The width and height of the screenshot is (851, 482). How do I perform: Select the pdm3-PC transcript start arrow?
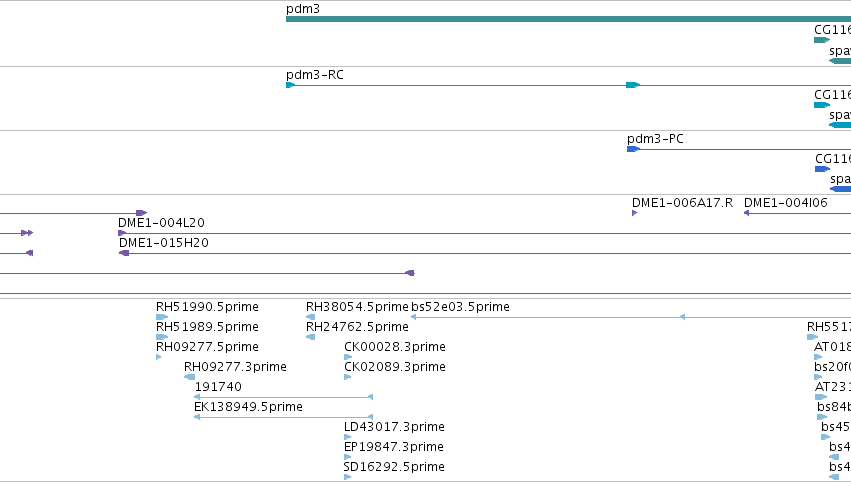pyautogui.click(x=633, y=149)
